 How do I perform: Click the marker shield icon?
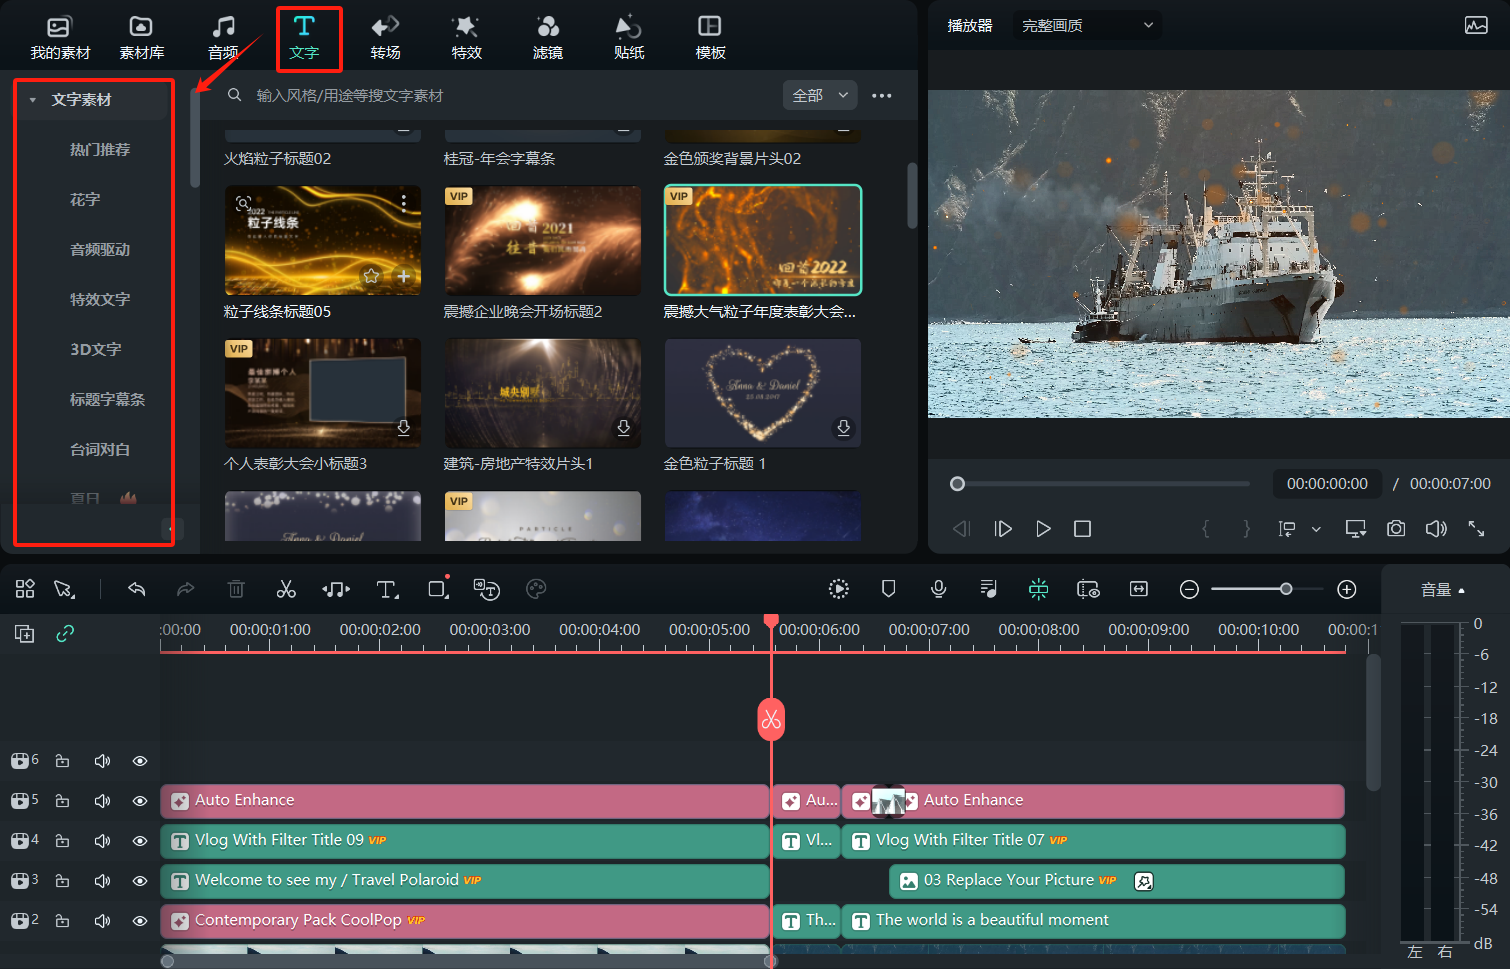point(888,589)
